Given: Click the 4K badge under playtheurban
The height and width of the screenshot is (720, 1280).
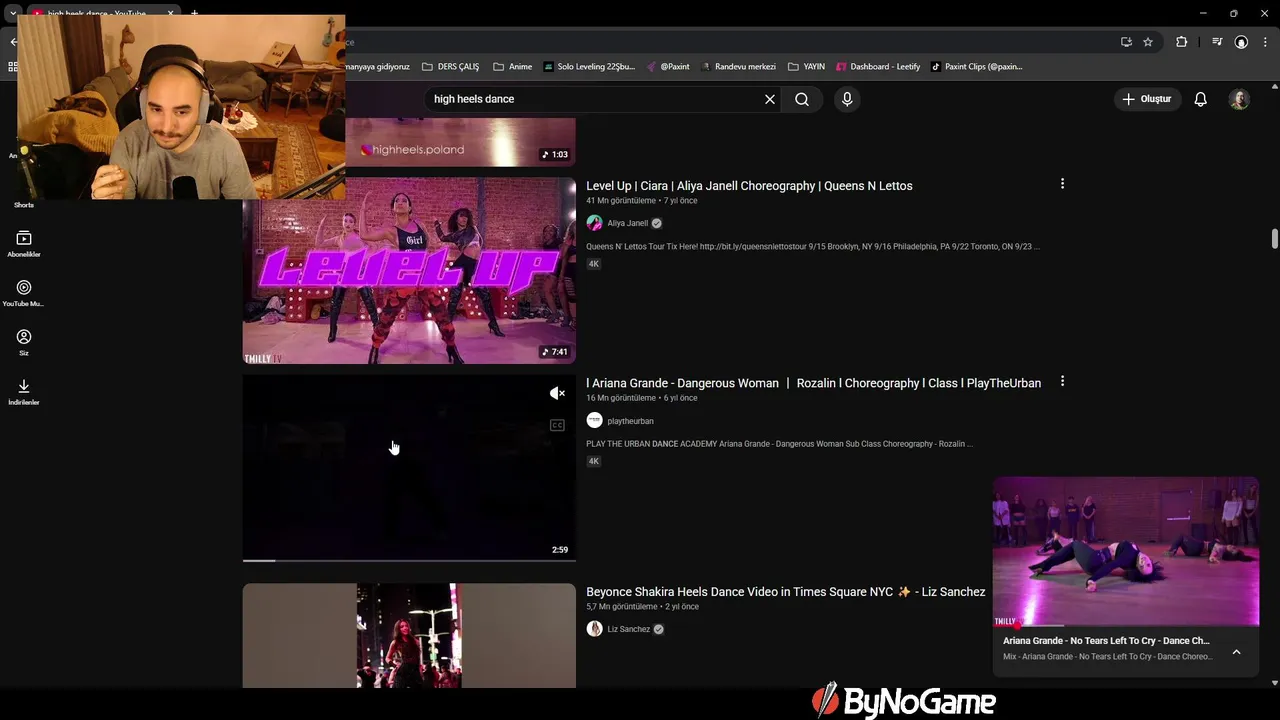Looking at the screenshot, I should (x=593, y=461).
